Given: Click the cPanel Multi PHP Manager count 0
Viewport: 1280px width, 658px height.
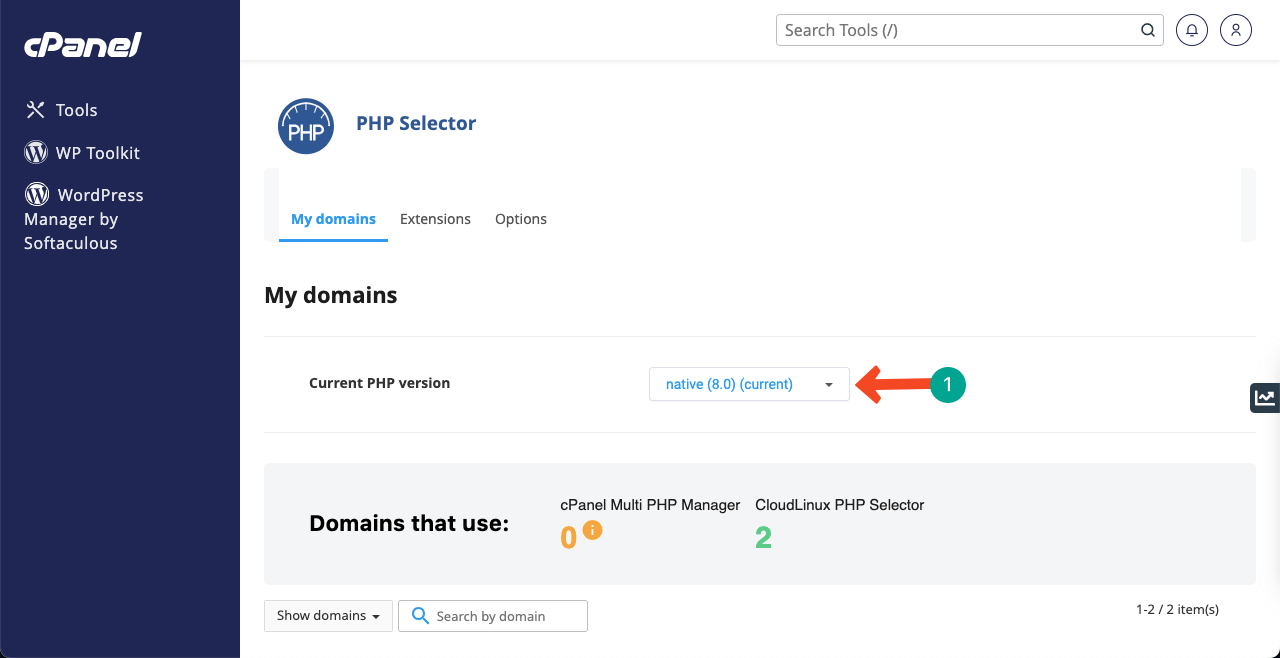Looking at the screenshot, I should coord(569,538).
